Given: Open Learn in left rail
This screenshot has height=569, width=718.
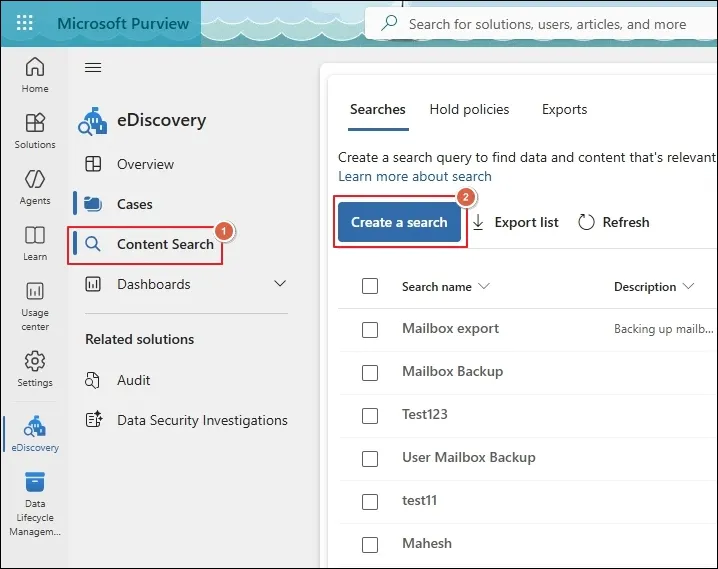Looking at the screenshot, I should point(35,244).
